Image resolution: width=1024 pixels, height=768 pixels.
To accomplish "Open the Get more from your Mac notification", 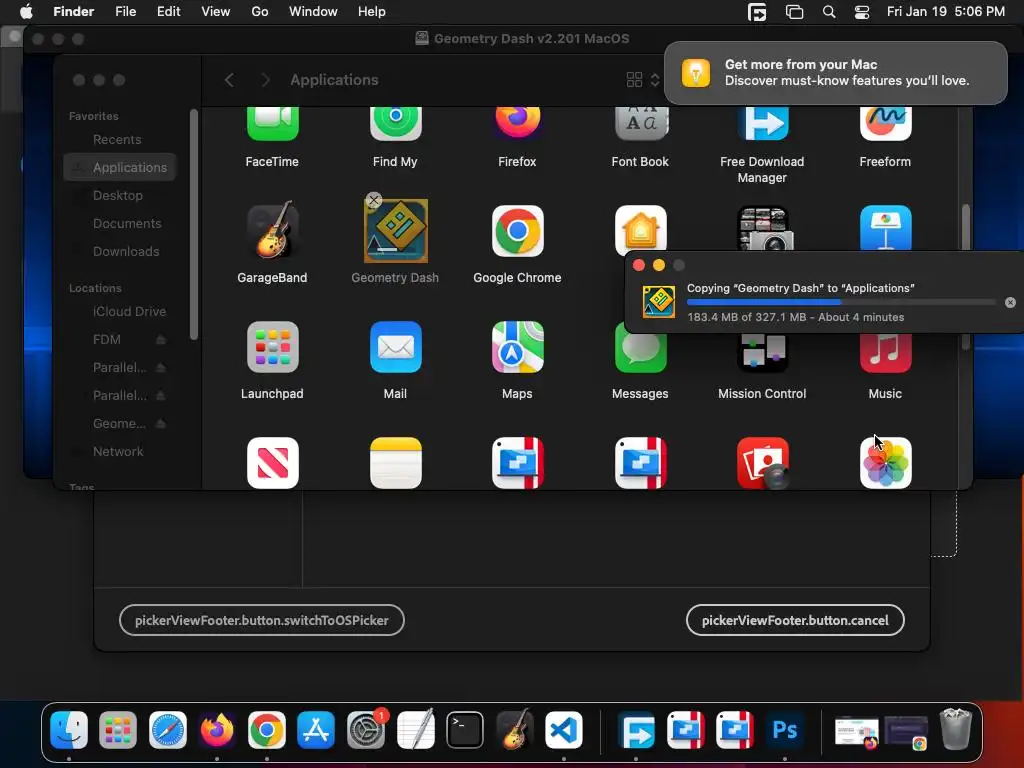I will [836, 72].
